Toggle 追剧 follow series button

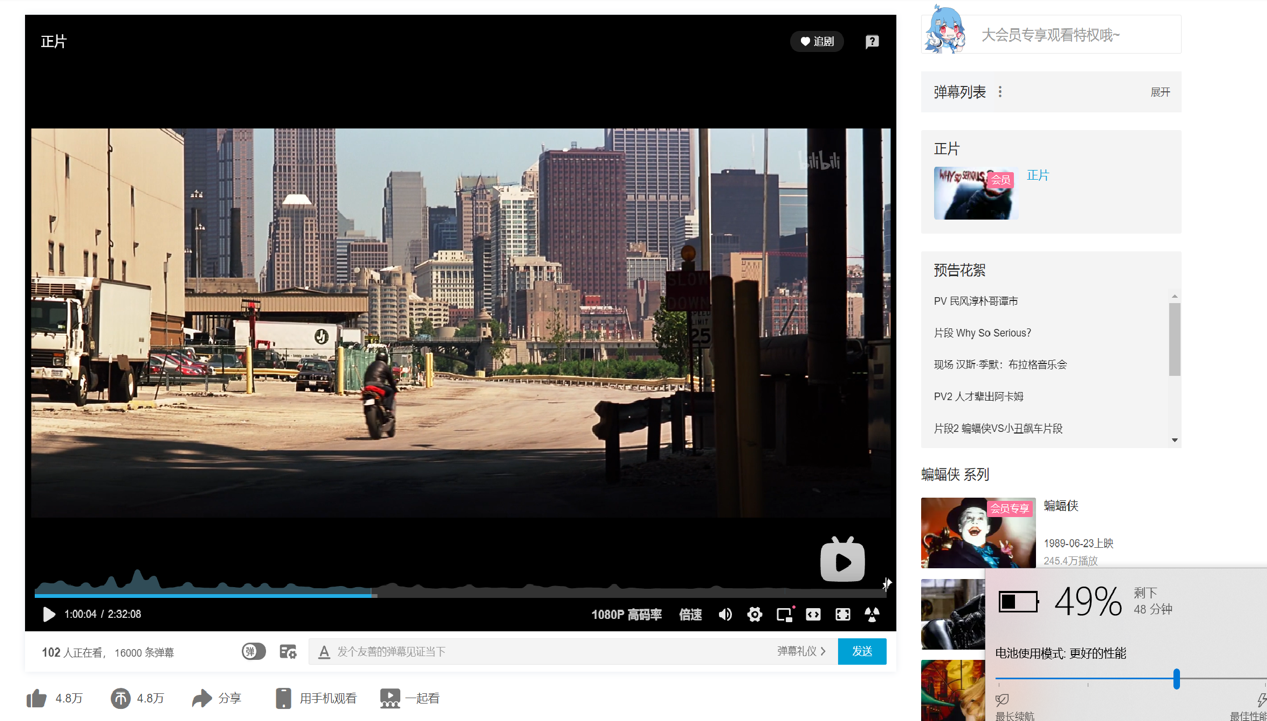click(x=817, y=41)
